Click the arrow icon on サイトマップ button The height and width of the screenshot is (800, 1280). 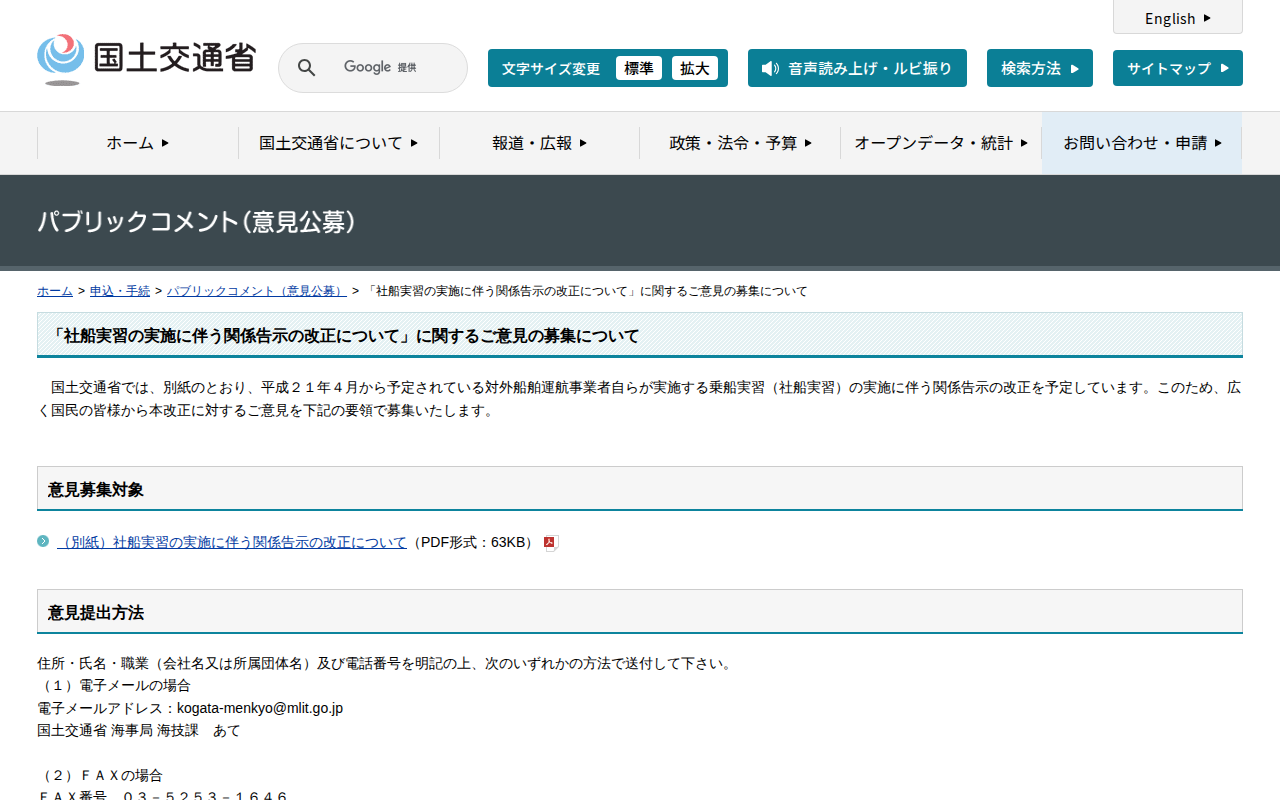pyautogui.click(x=1225, y=68)
